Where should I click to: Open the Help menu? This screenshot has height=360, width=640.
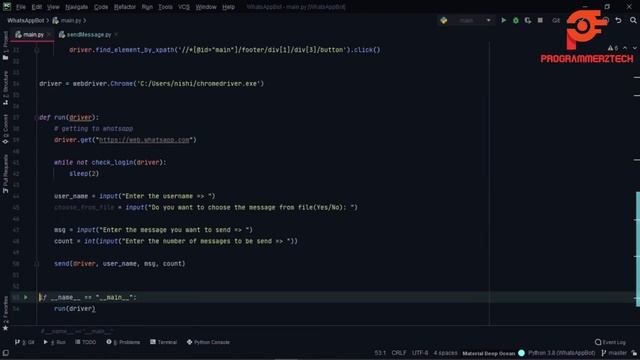point(228,7)
